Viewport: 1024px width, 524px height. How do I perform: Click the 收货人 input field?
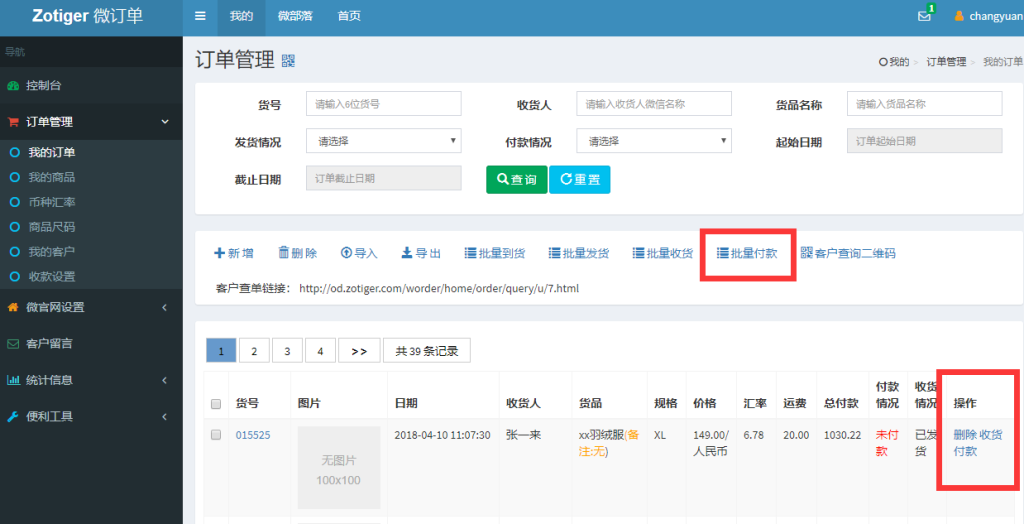click(x=654, y=104)
